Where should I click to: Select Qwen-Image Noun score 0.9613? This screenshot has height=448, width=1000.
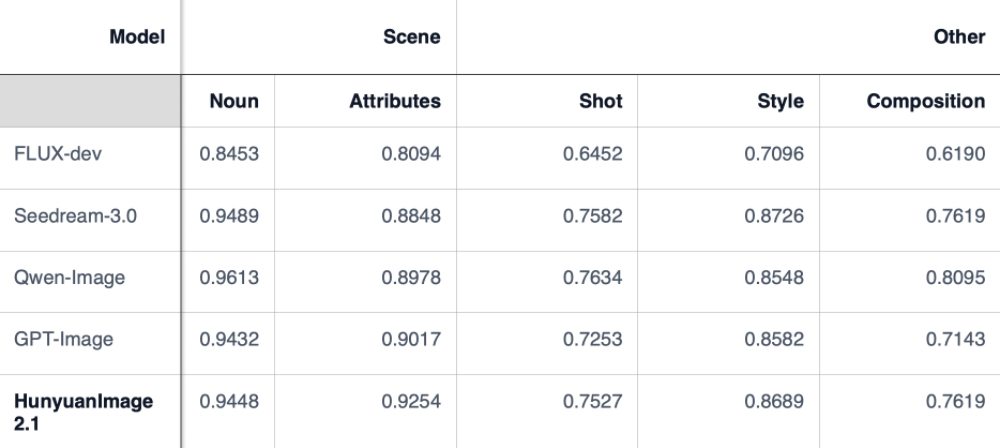229,278
